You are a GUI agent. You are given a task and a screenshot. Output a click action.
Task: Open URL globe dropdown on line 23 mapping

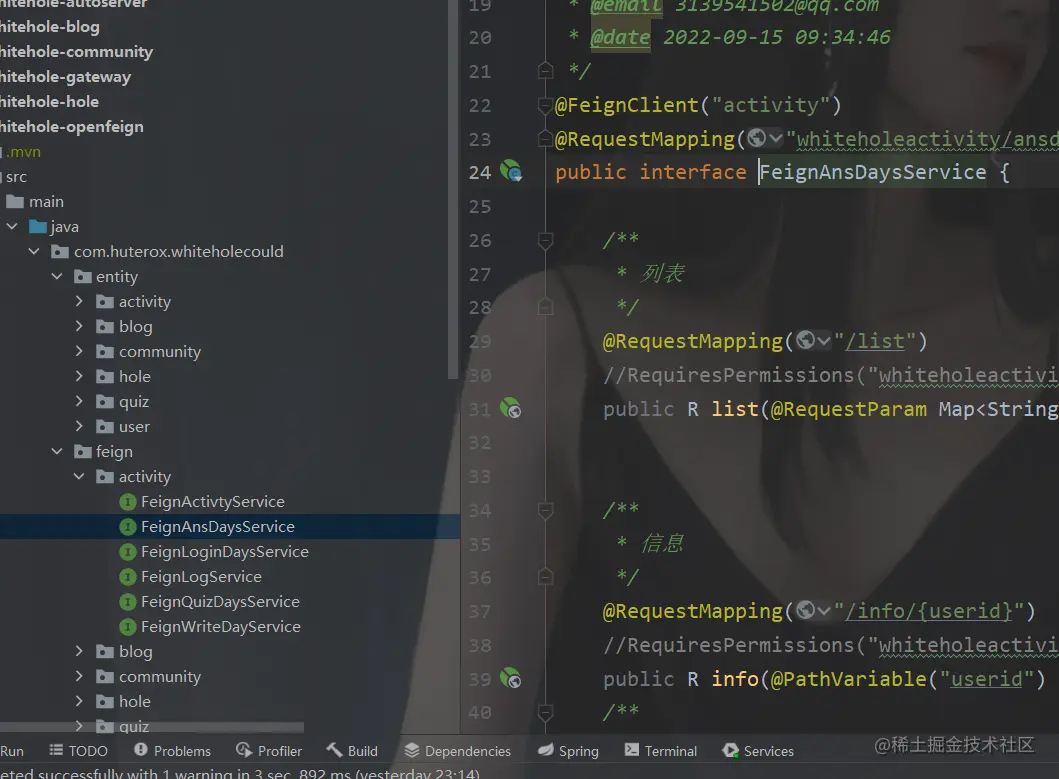click(765, 139)
